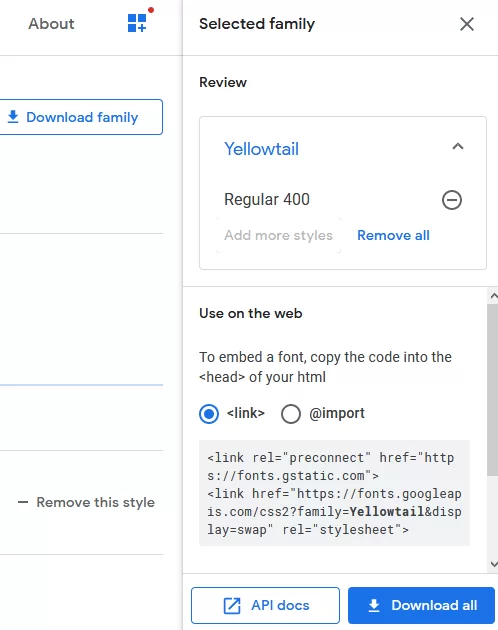The image size is (498, 630).
Task: Collapse the Yellowtail family section
Action: (458, 146)
